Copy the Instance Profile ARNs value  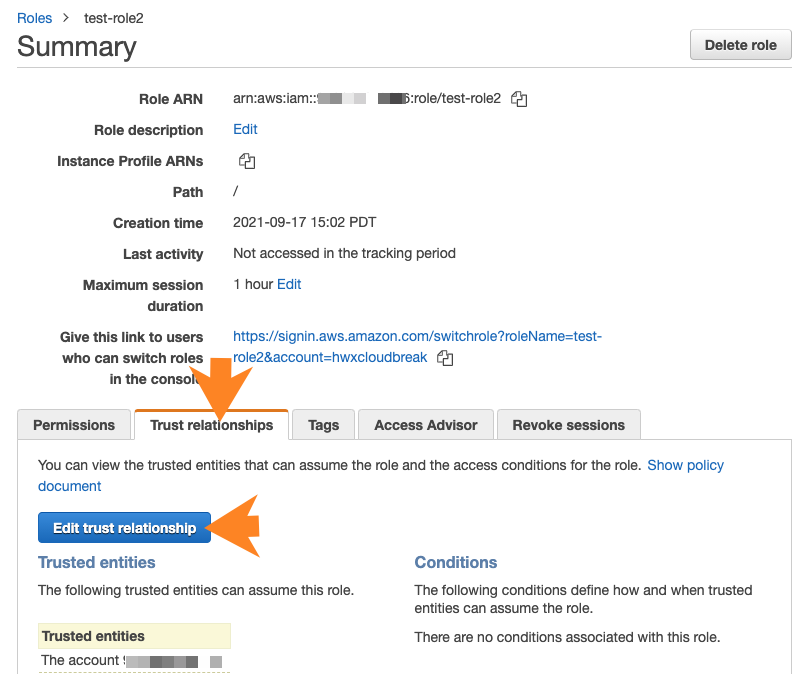(x=247, y=161)
